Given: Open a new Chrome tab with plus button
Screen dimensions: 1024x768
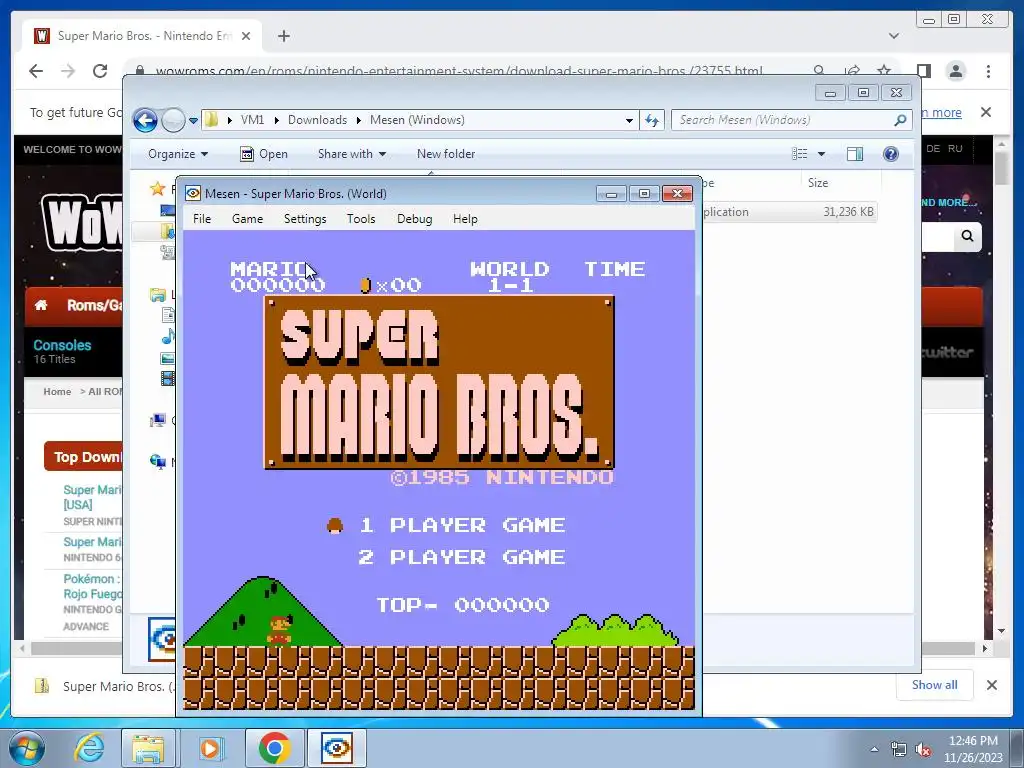Looking at the screenshot, I should (283, 36).
